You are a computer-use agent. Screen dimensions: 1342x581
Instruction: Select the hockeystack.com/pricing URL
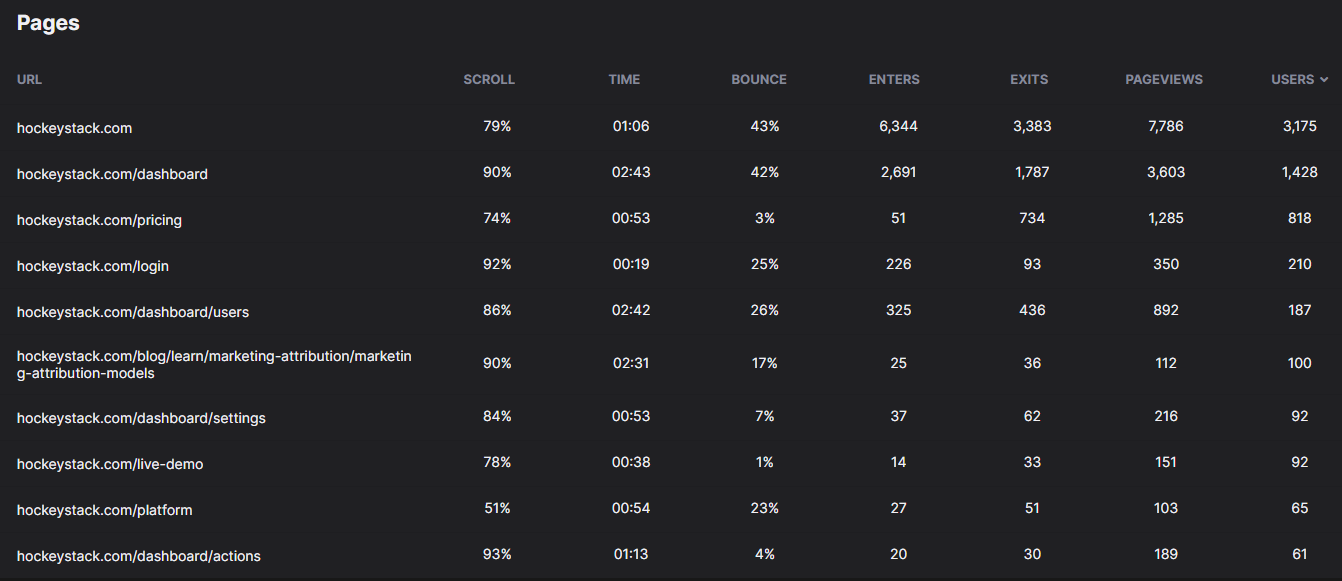pos(99,220)
